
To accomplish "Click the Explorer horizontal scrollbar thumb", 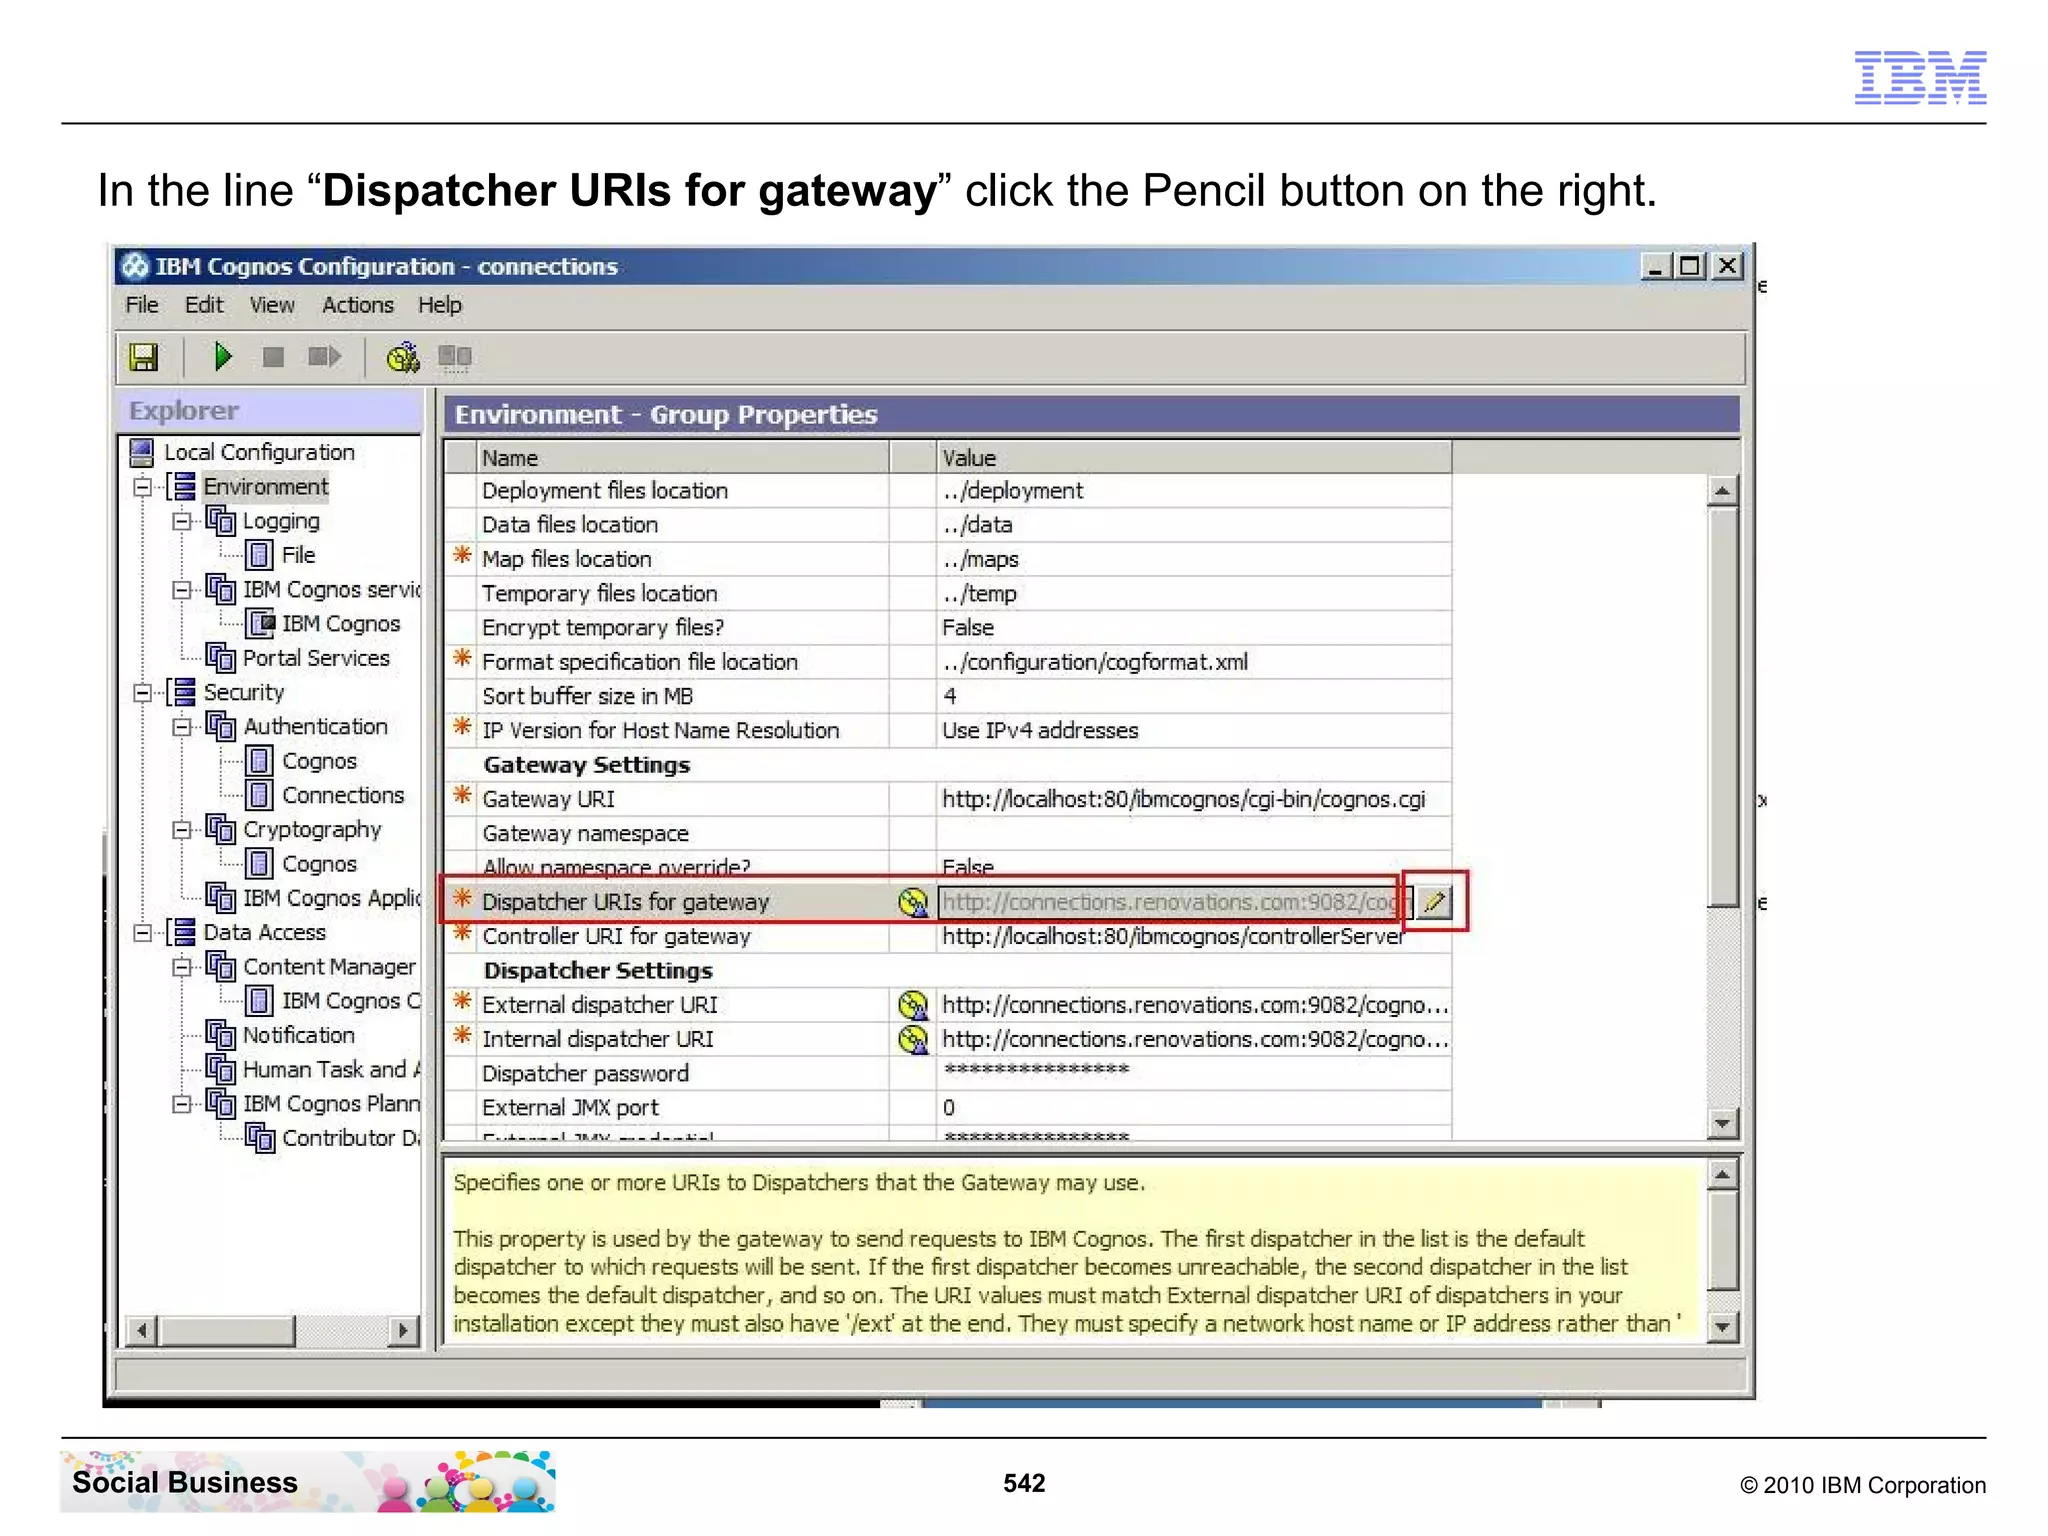I will coord(226,1330).
